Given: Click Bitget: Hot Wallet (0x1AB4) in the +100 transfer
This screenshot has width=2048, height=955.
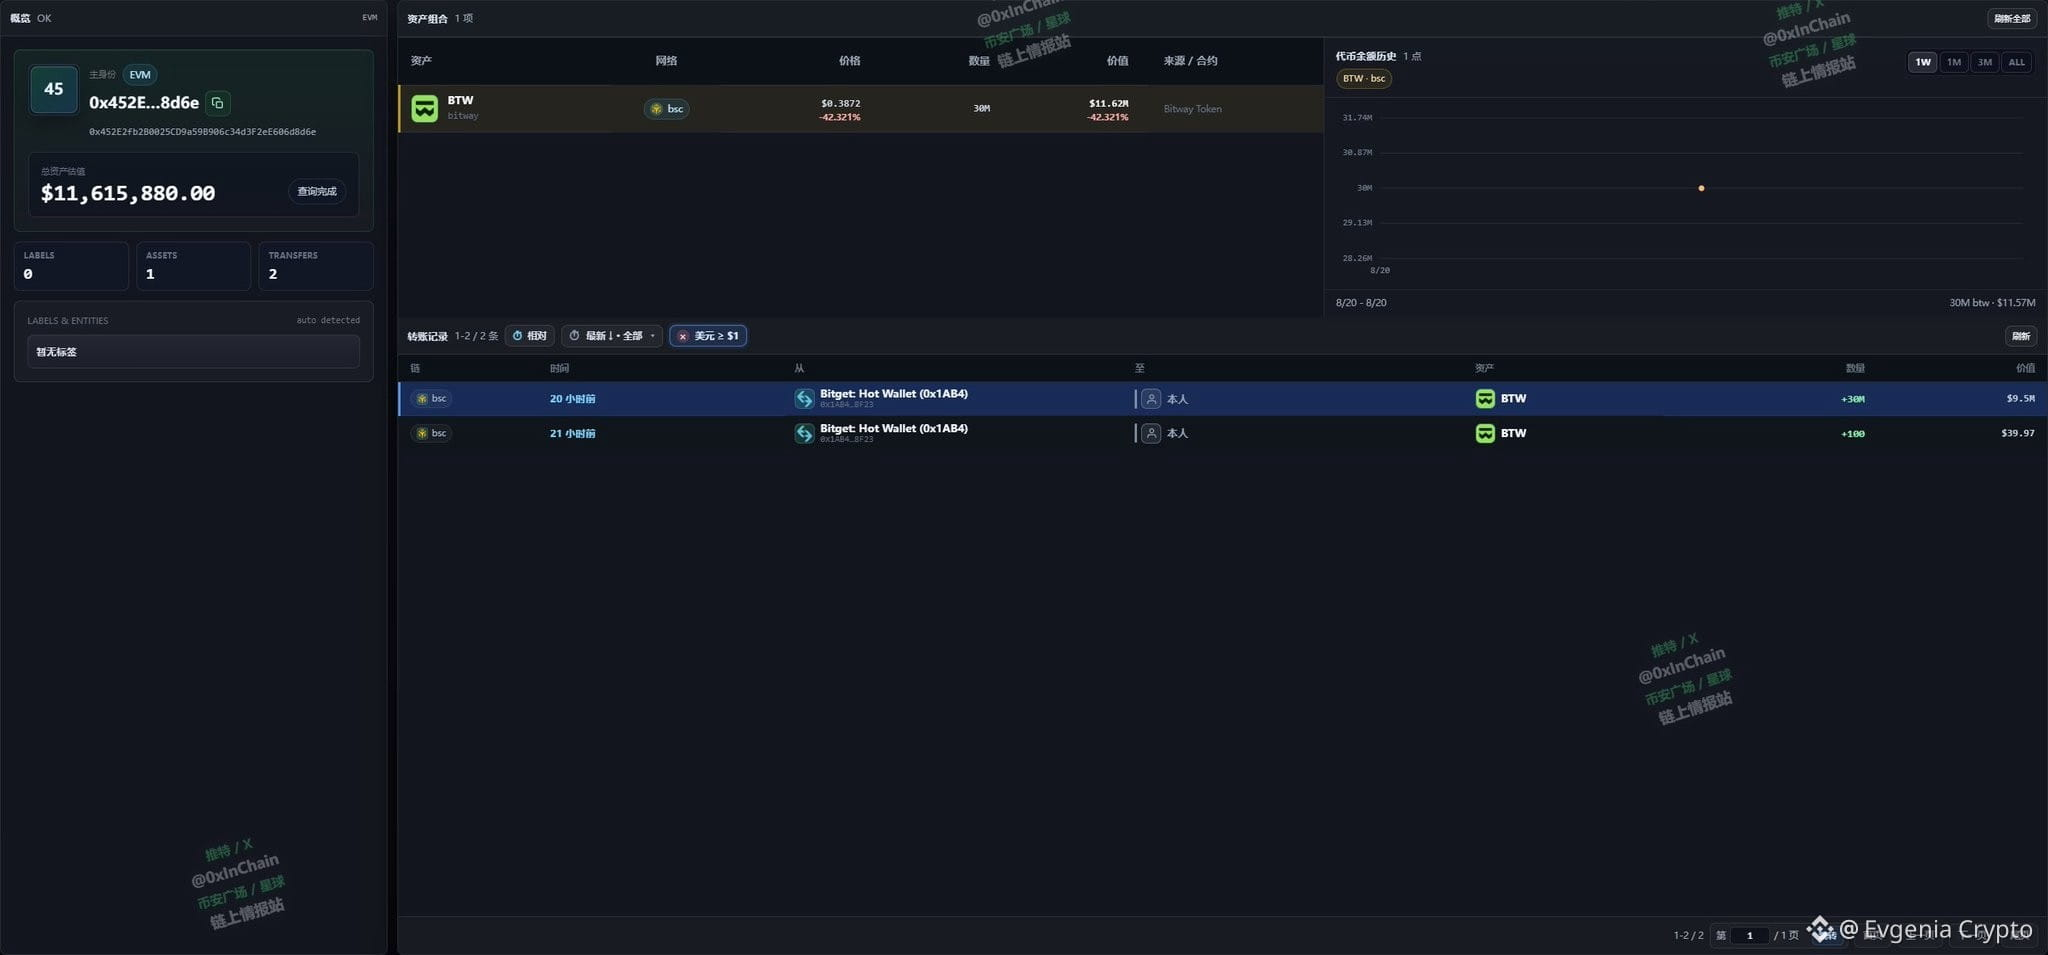Looking at the screenshot, I should (894, 428).
